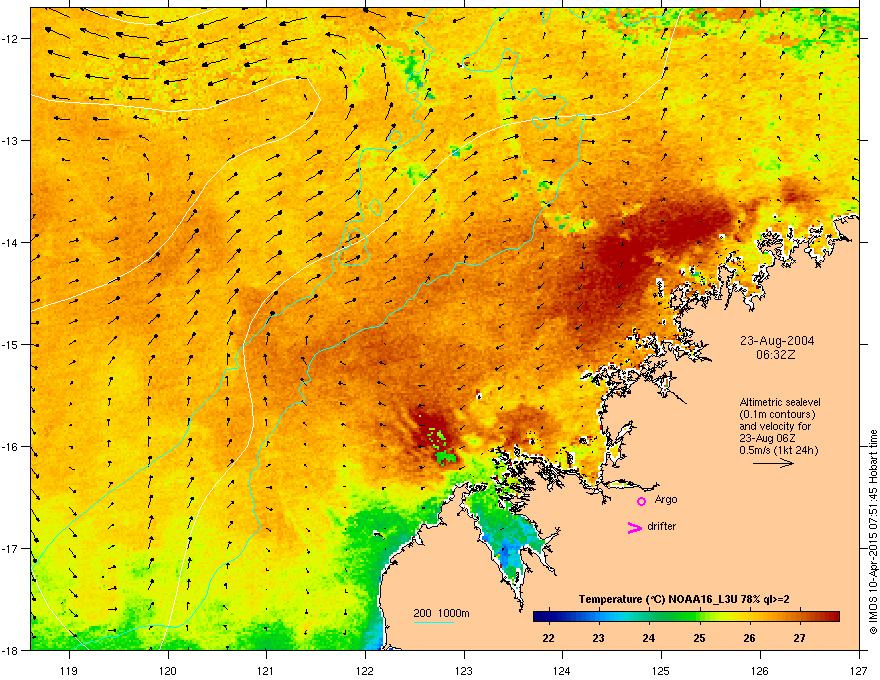The width and height of the screenshot is (880, 680).
Task: Click colorbar tick label 26
Action: [749, 638]
